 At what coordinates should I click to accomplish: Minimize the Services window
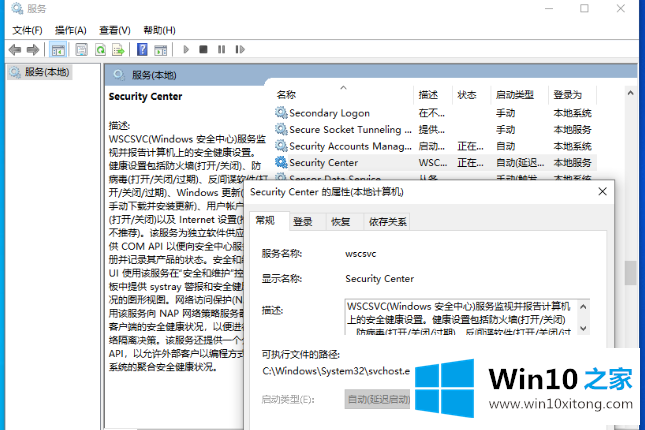[549, 8]
